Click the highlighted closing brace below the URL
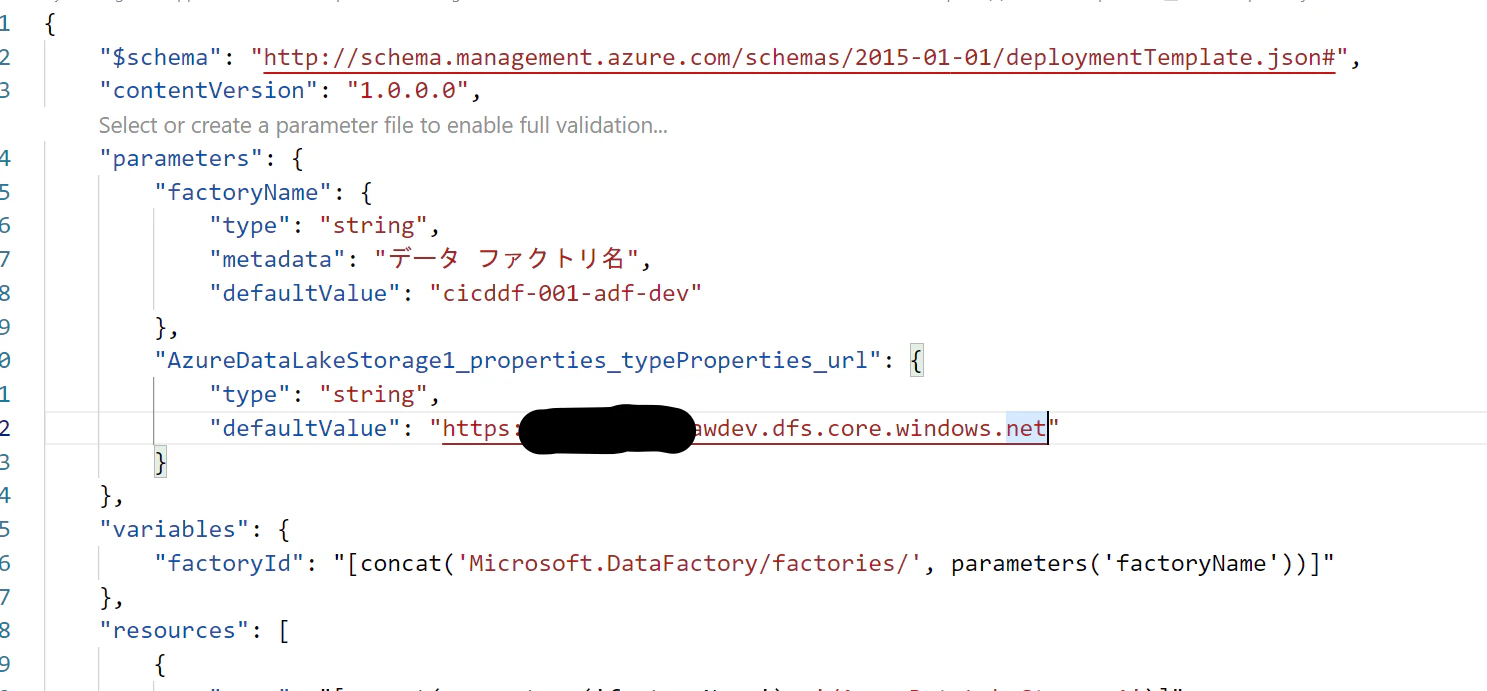This screenshot has height=691, width=1487. click(x=161, y=462)
